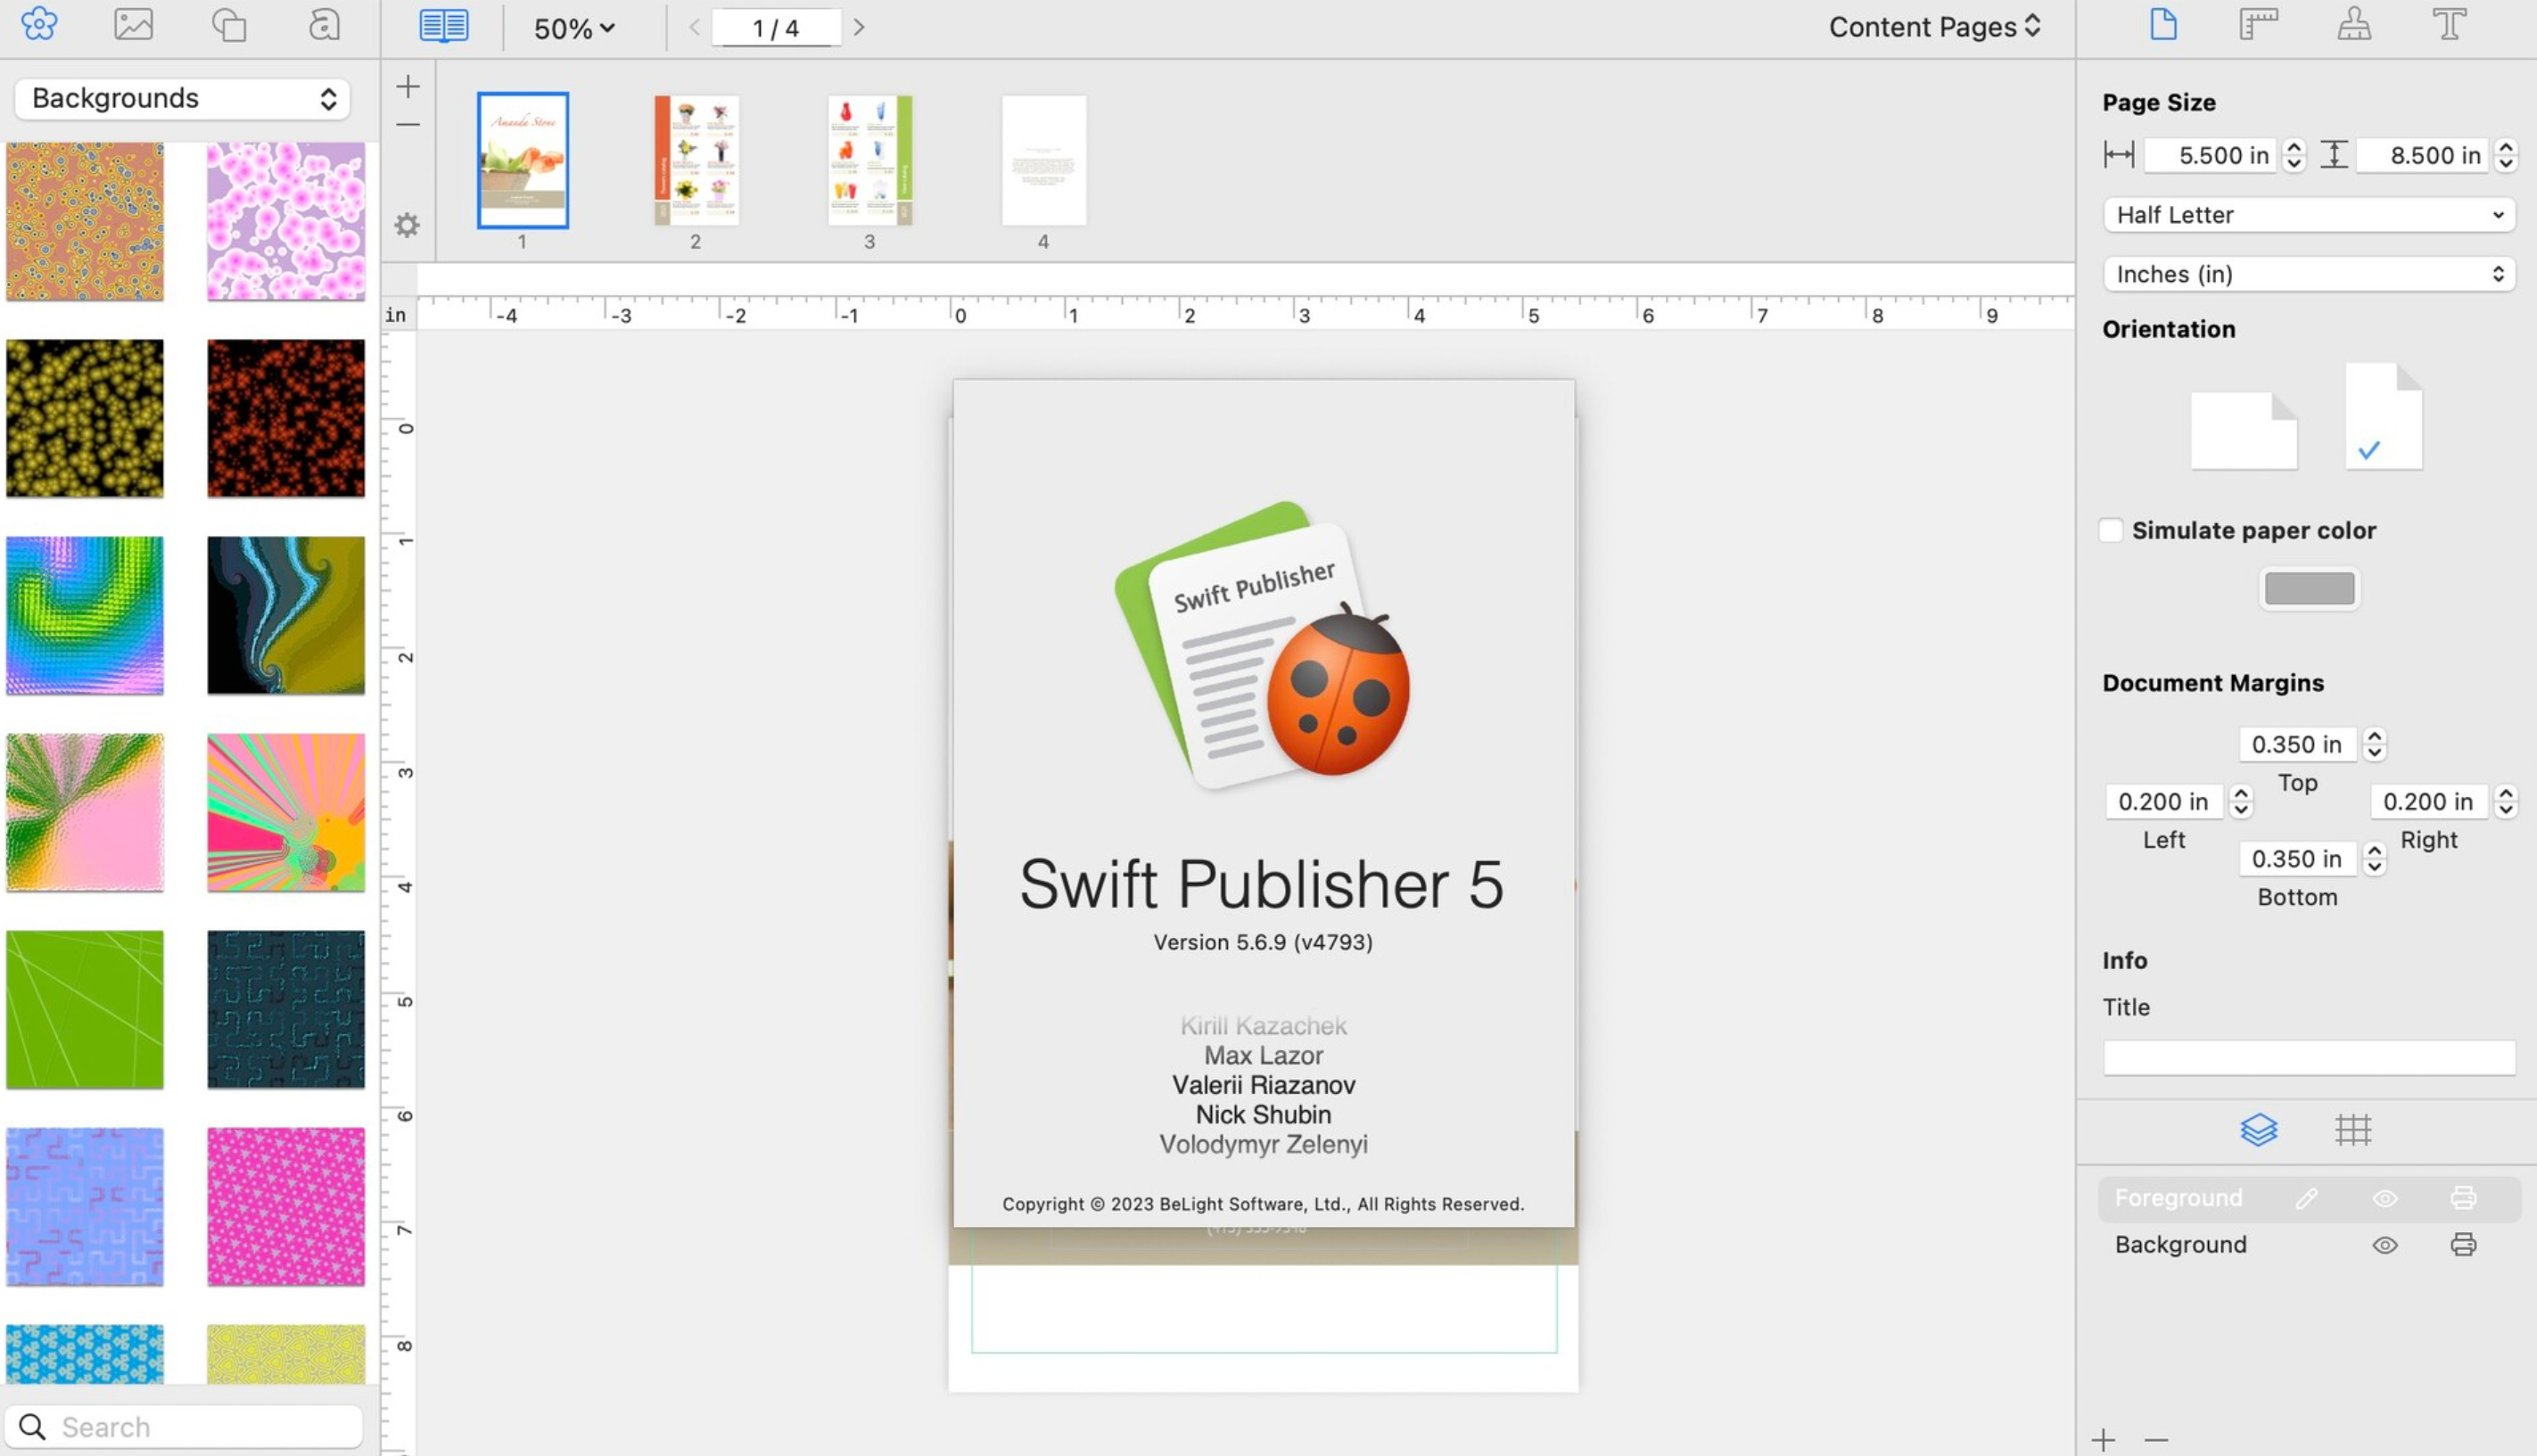This screenshot has height=1456, width=2537.
Task: Go to previous page arrow
Action: pos(694,27)
